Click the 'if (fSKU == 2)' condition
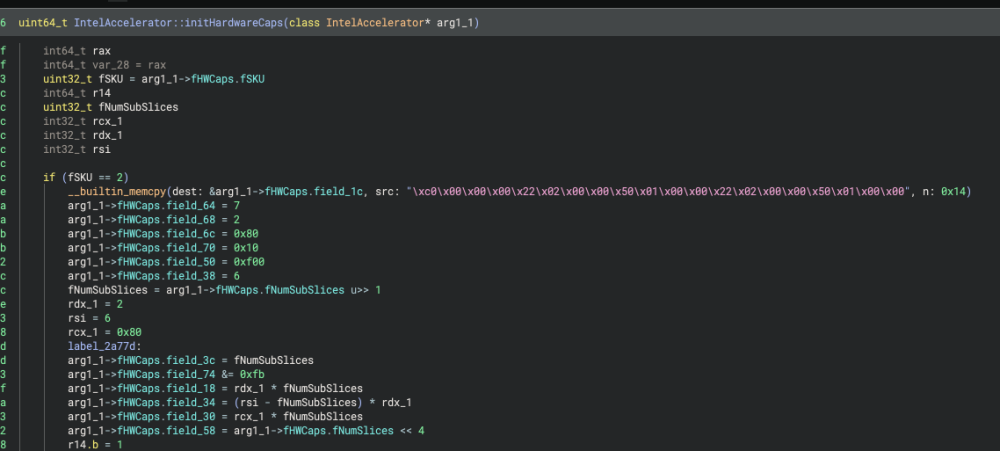 coord(86,177)
